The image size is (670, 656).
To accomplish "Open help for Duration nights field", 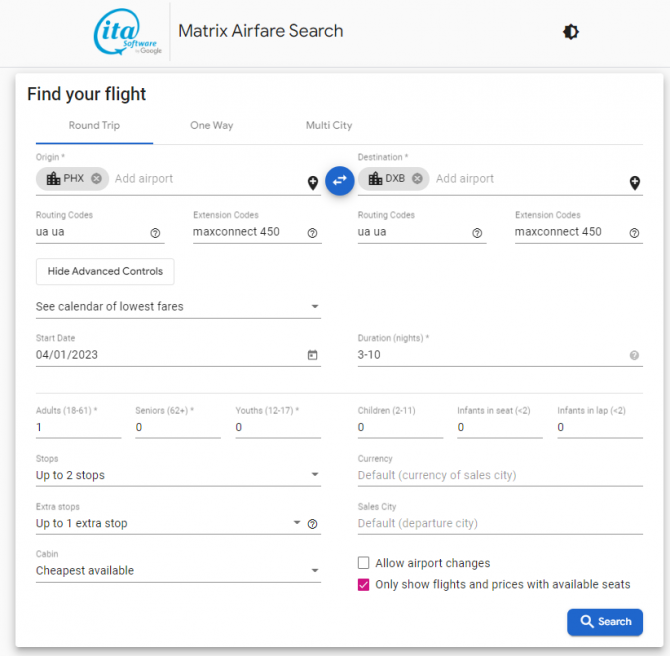I will coord(634,355).
